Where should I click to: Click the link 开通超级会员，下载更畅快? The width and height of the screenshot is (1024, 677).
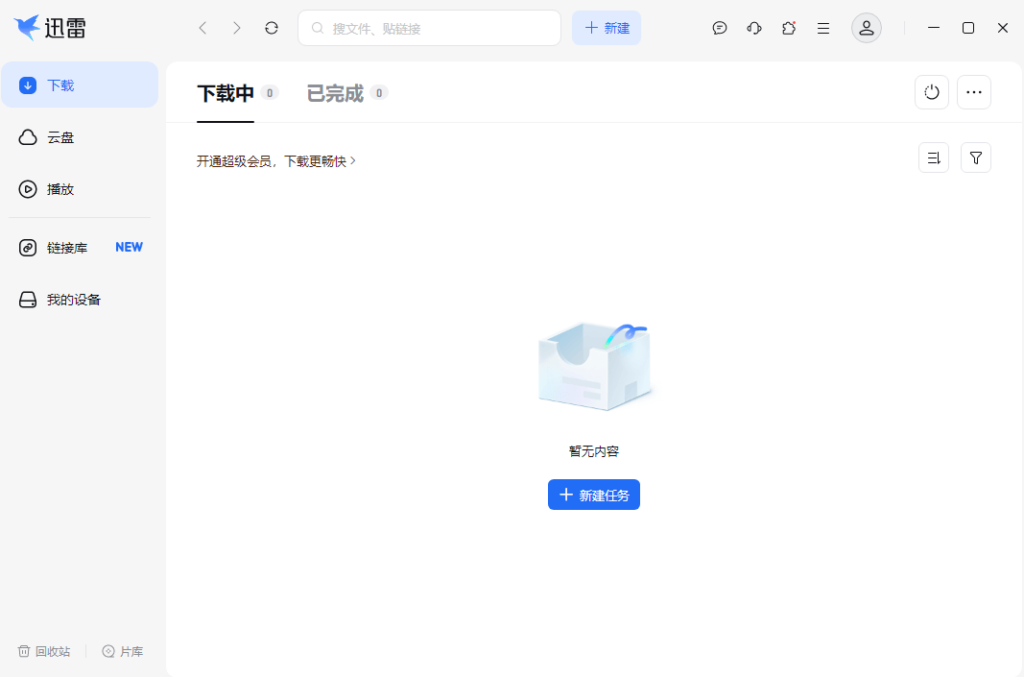(x=276, y=161)
